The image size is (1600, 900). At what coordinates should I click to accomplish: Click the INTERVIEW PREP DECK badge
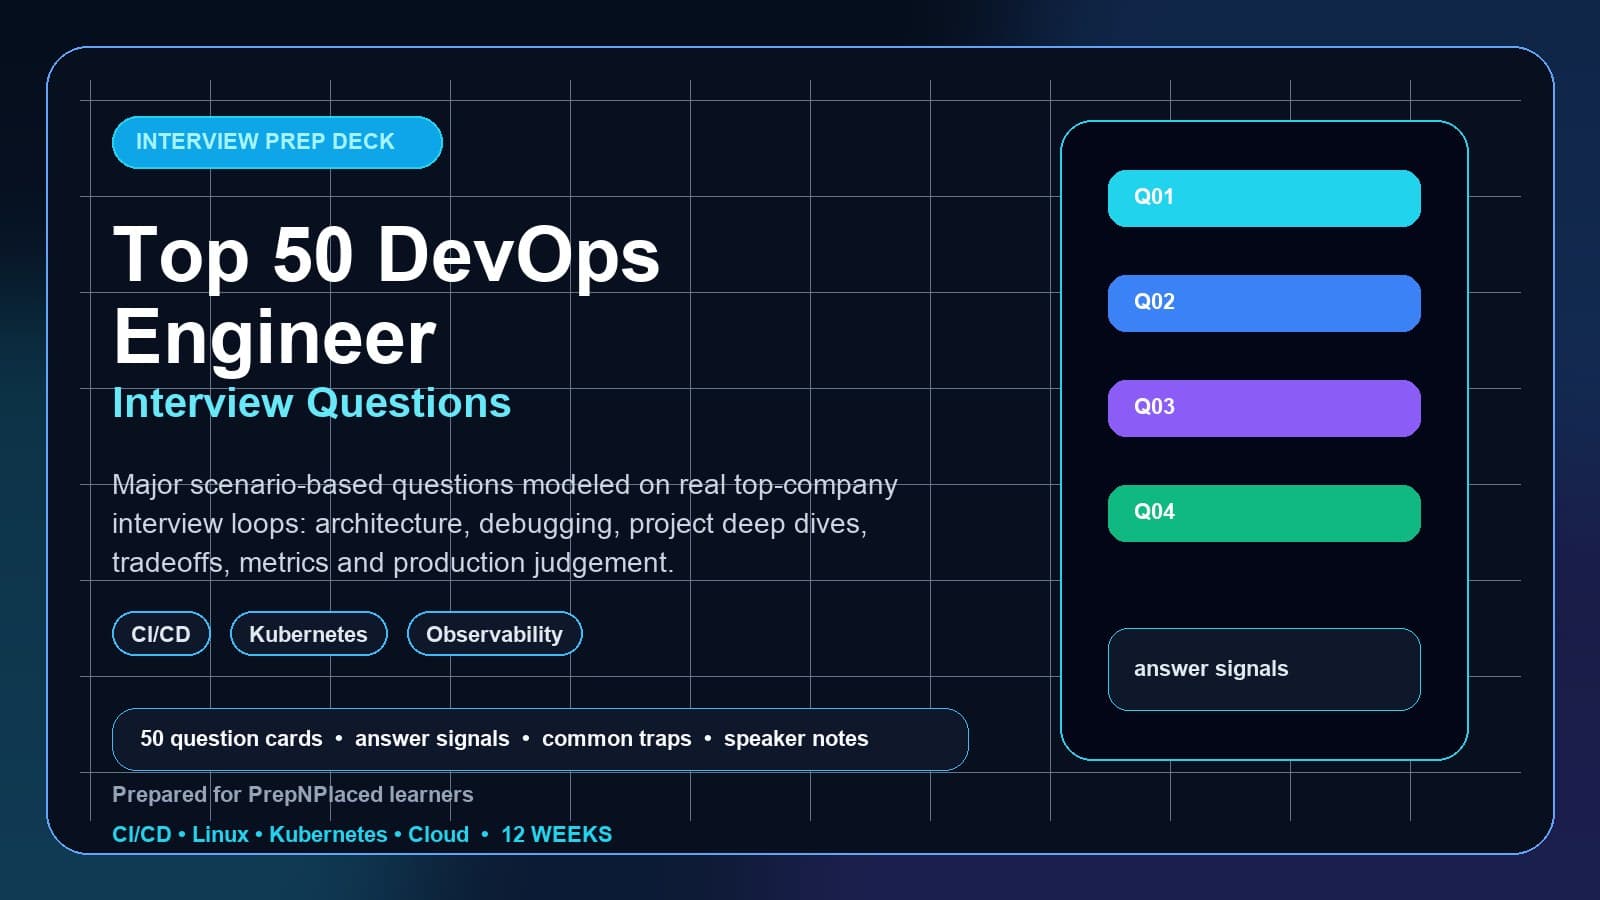coord(277,142)
